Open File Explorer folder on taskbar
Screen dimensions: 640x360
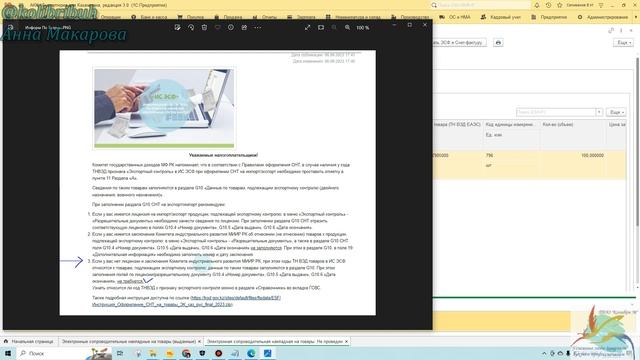153,353
